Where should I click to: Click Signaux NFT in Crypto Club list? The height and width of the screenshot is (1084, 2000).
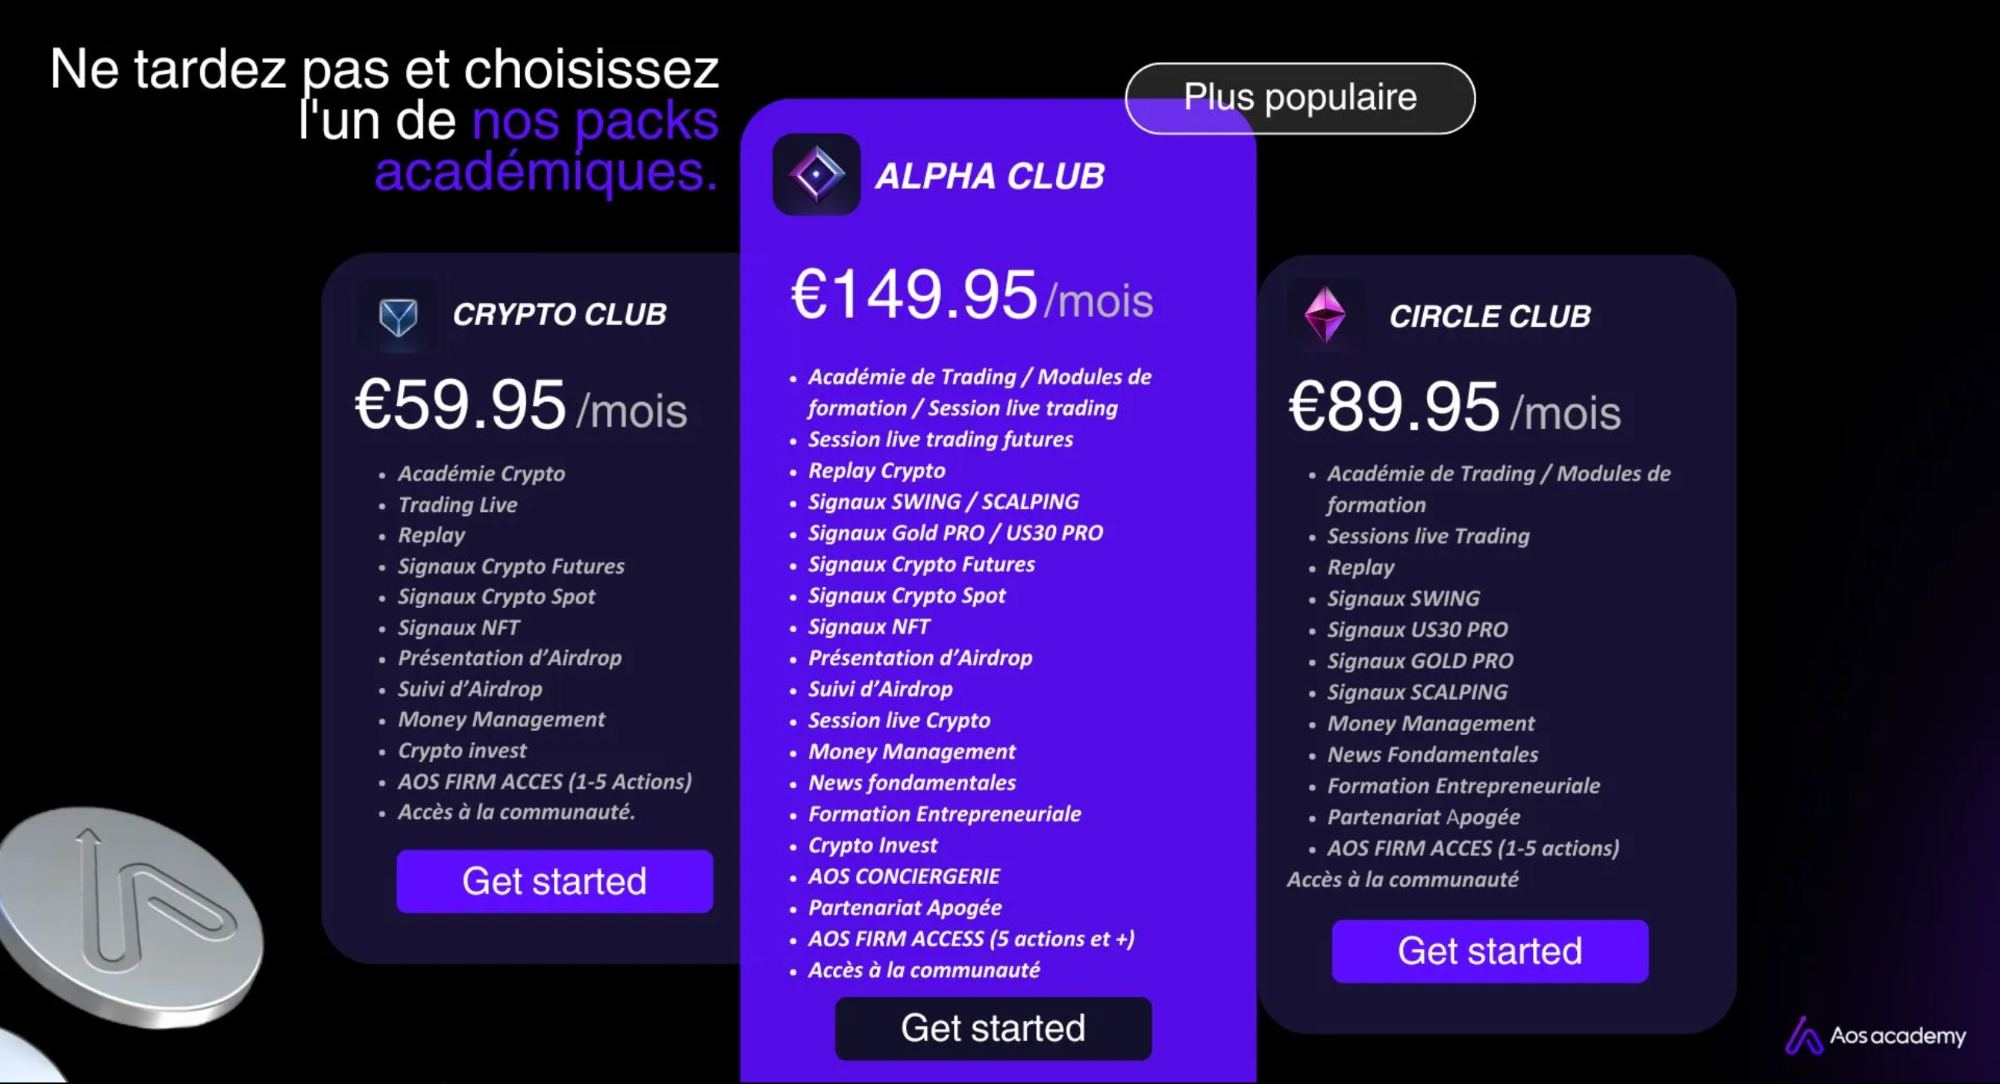pos(459,627)
